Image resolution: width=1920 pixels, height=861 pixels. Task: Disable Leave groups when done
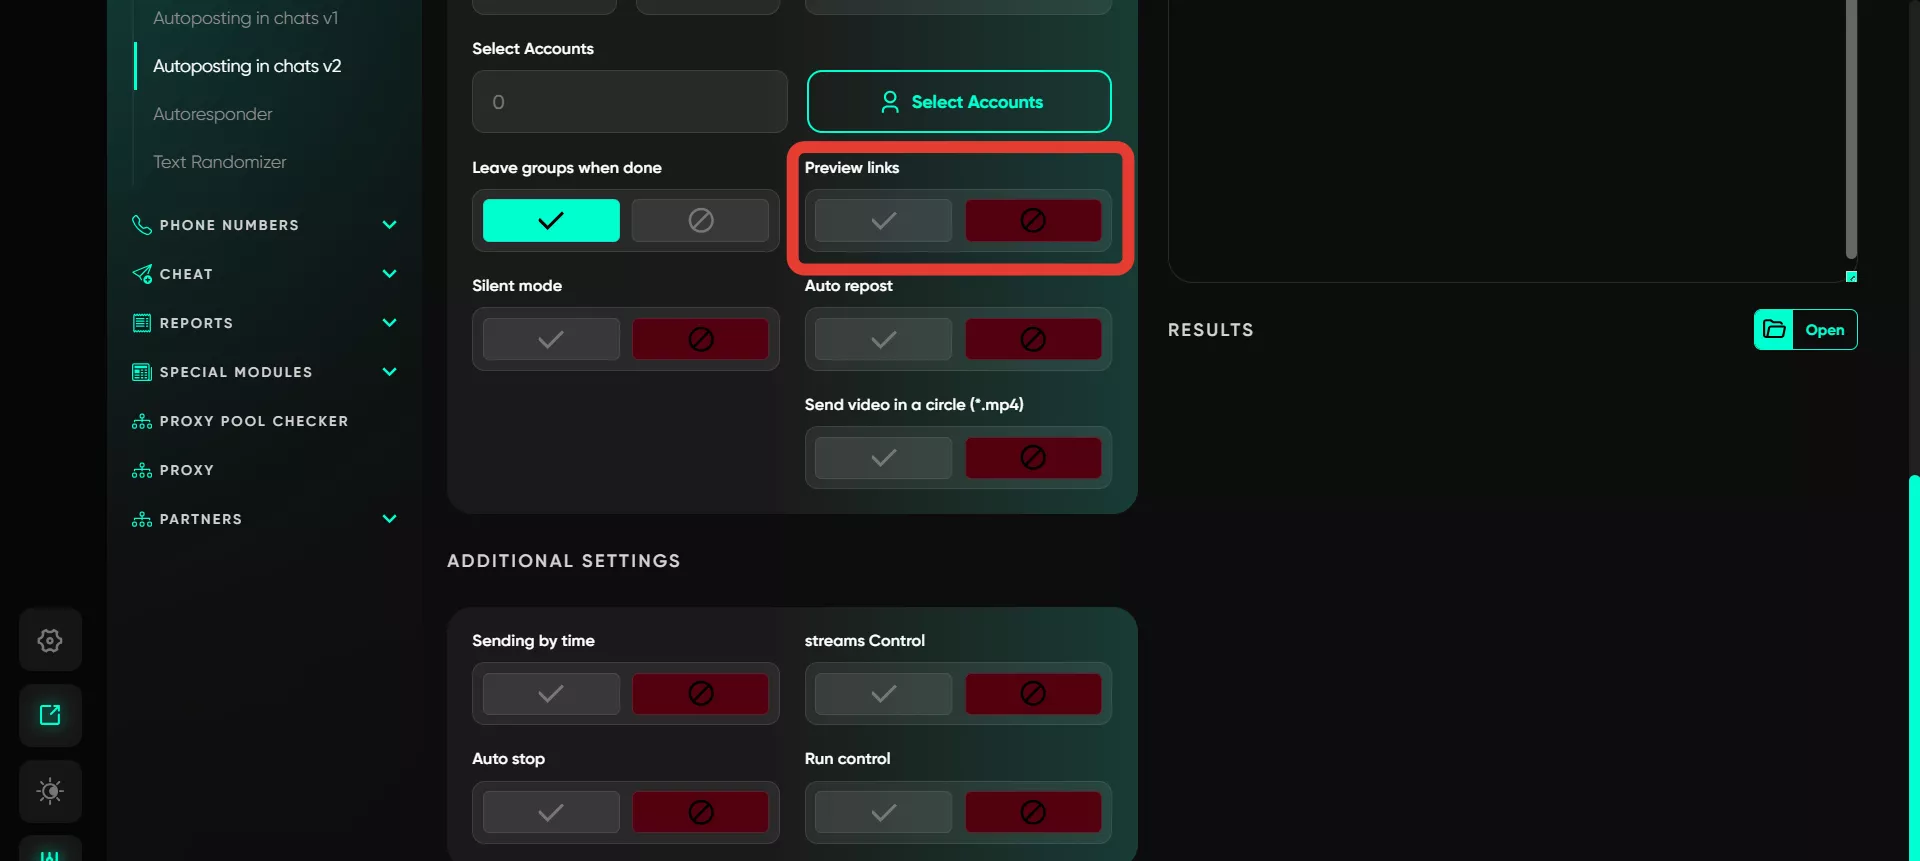pos(700,220)
